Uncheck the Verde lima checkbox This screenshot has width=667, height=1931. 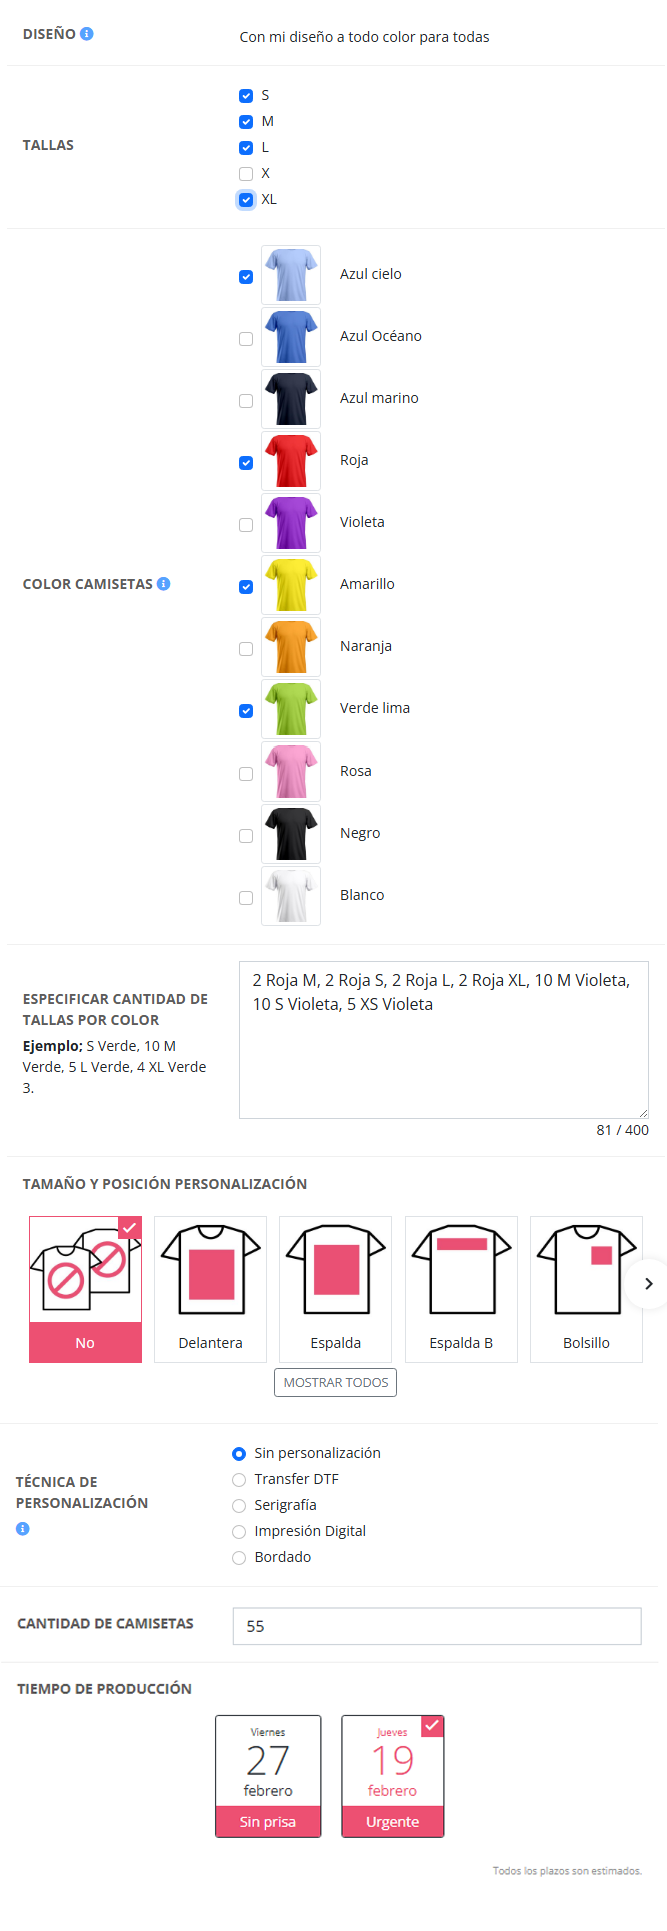click(246, 711)
